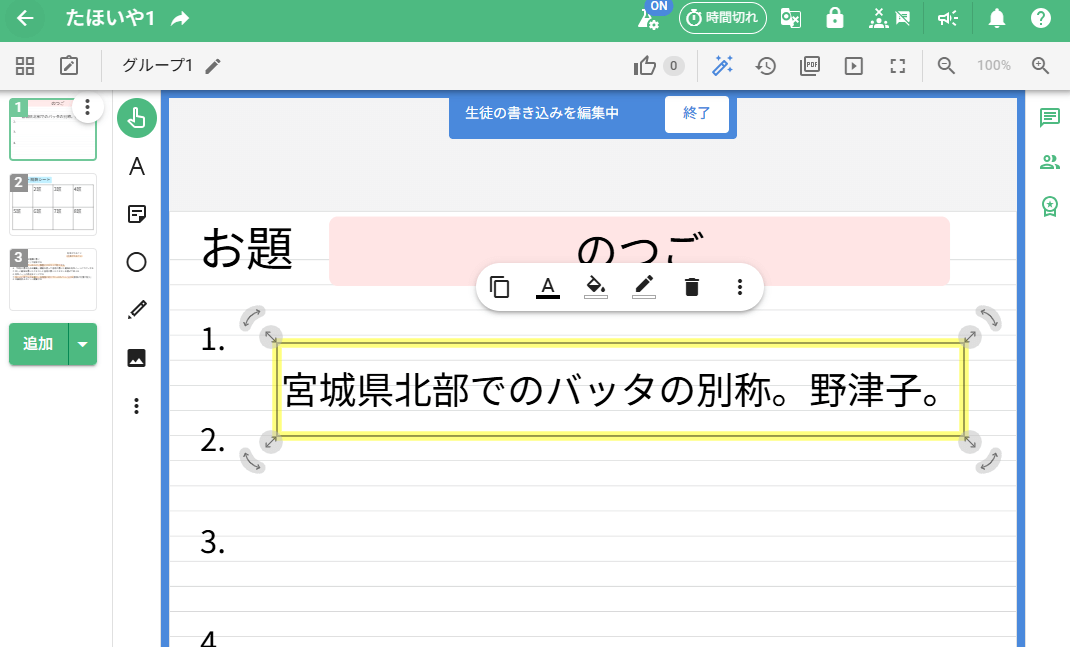
Task: Expand the 追加 dropdown arrow
Action: pyautogui.click(x=83, y=344)
